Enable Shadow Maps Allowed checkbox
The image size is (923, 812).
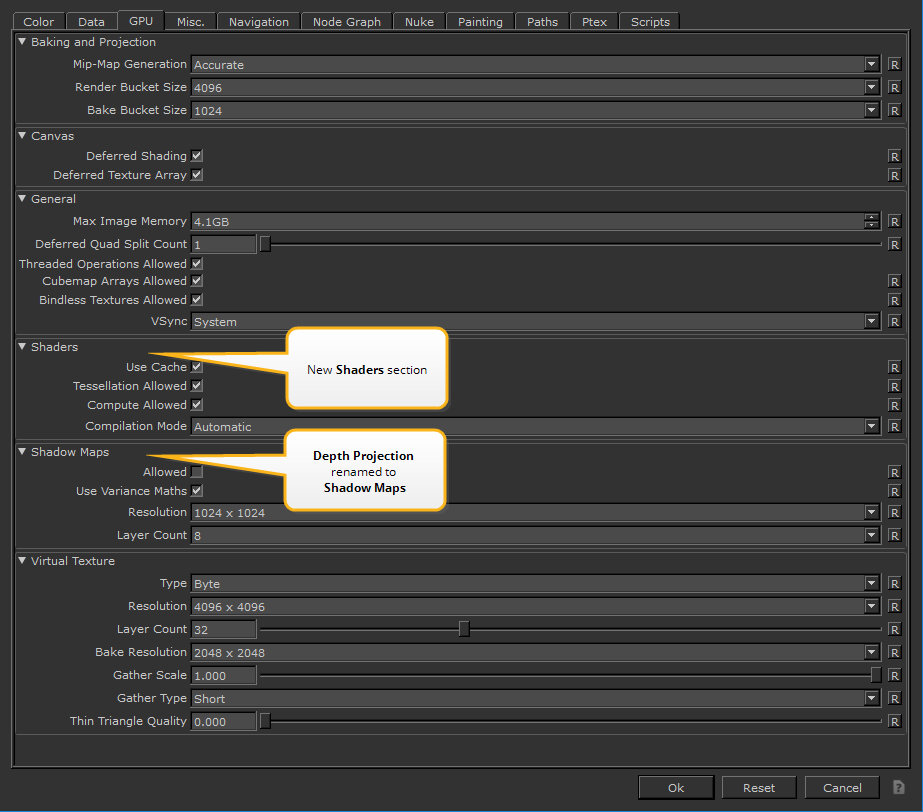(197, 472)
